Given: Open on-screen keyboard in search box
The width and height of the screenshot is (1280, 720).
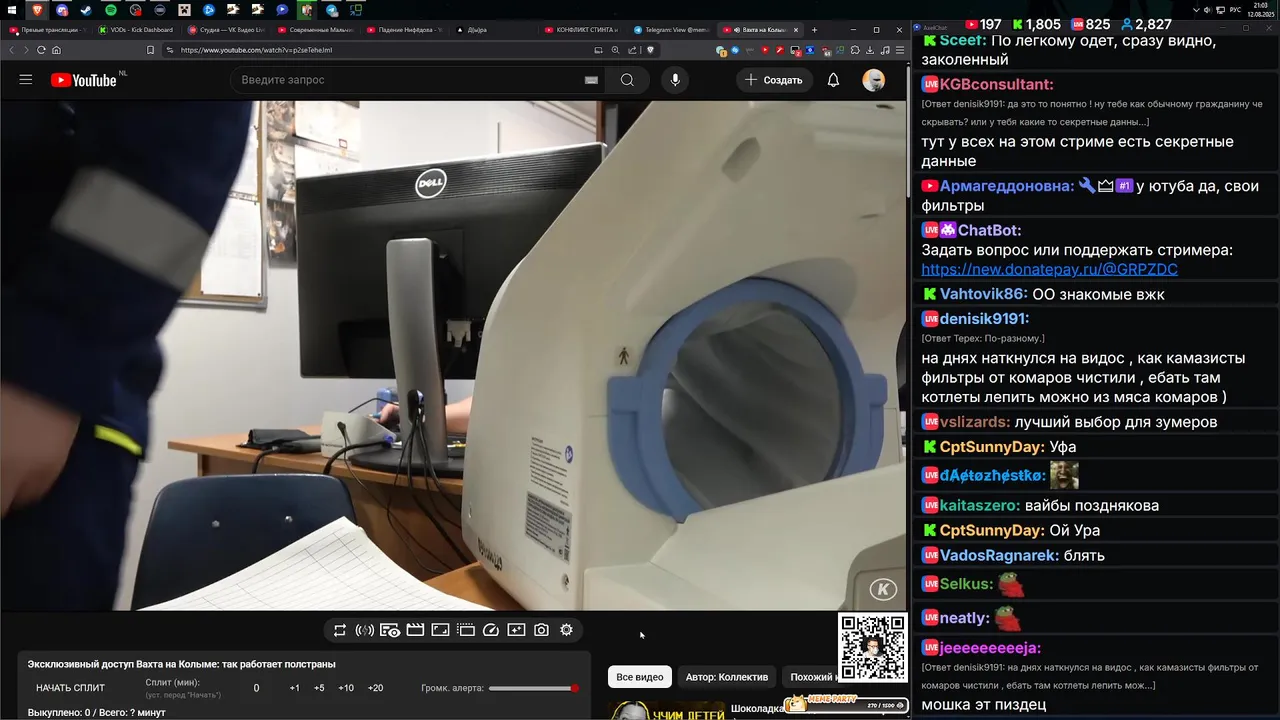Looking at the screenshot, I should pos(591,80).
